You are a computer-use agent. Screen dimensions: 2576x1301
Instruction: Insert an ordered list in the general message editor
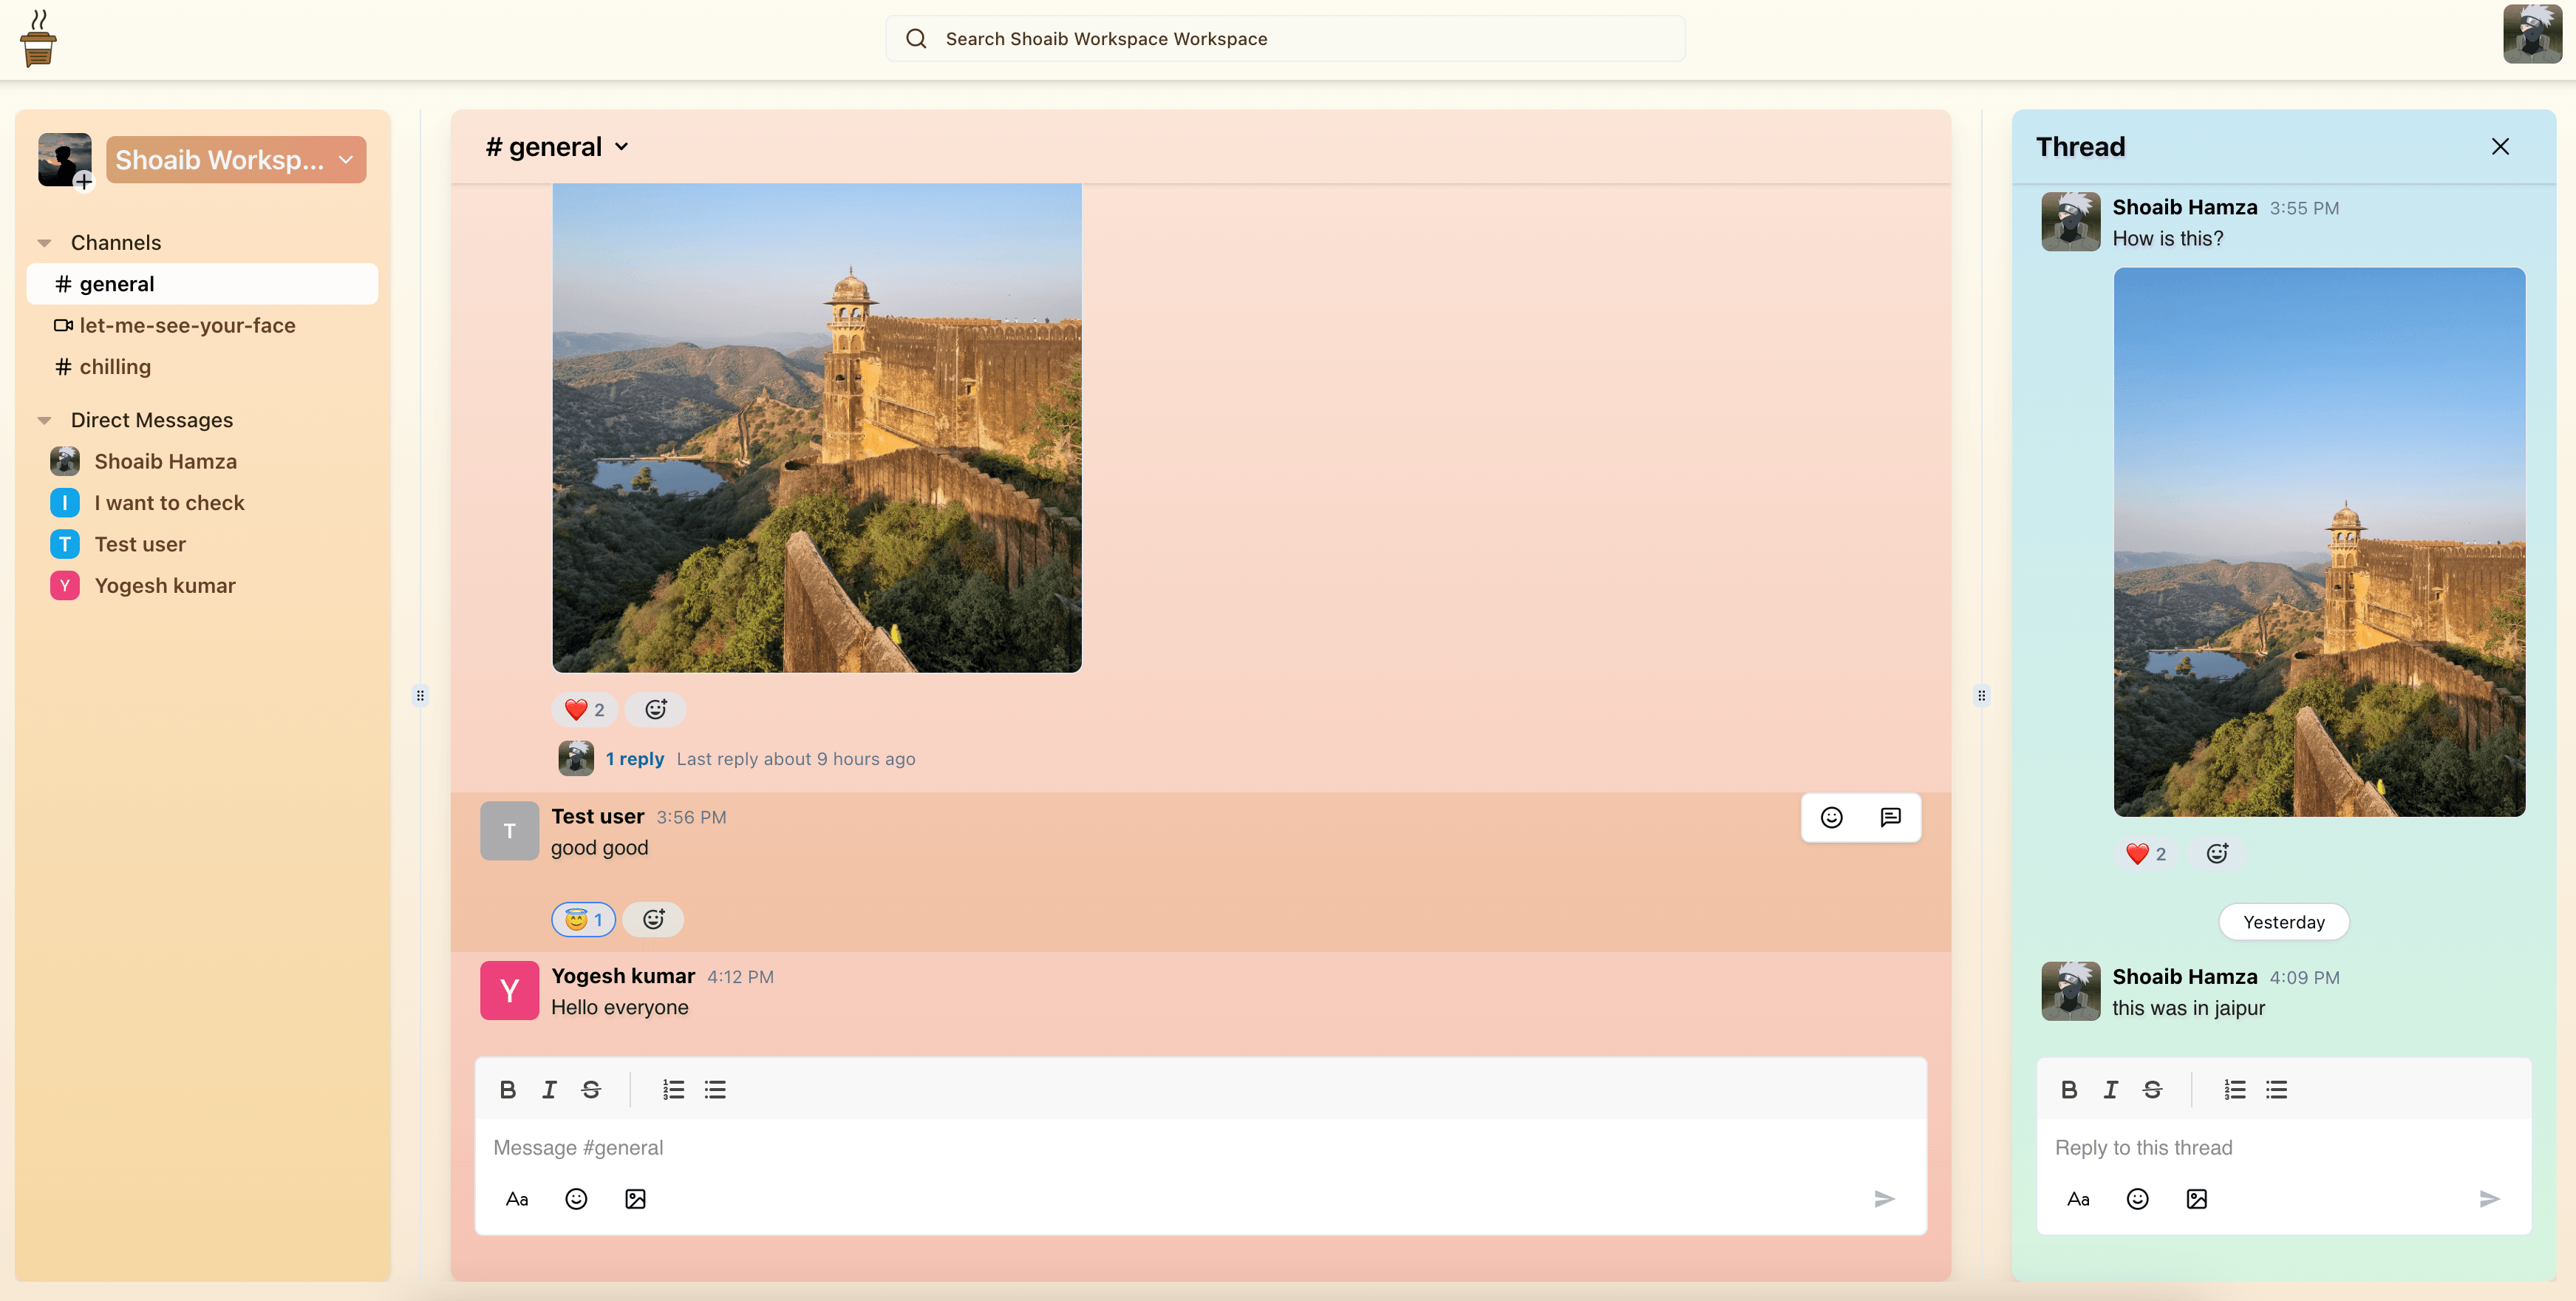click(x=673, y=1089)
